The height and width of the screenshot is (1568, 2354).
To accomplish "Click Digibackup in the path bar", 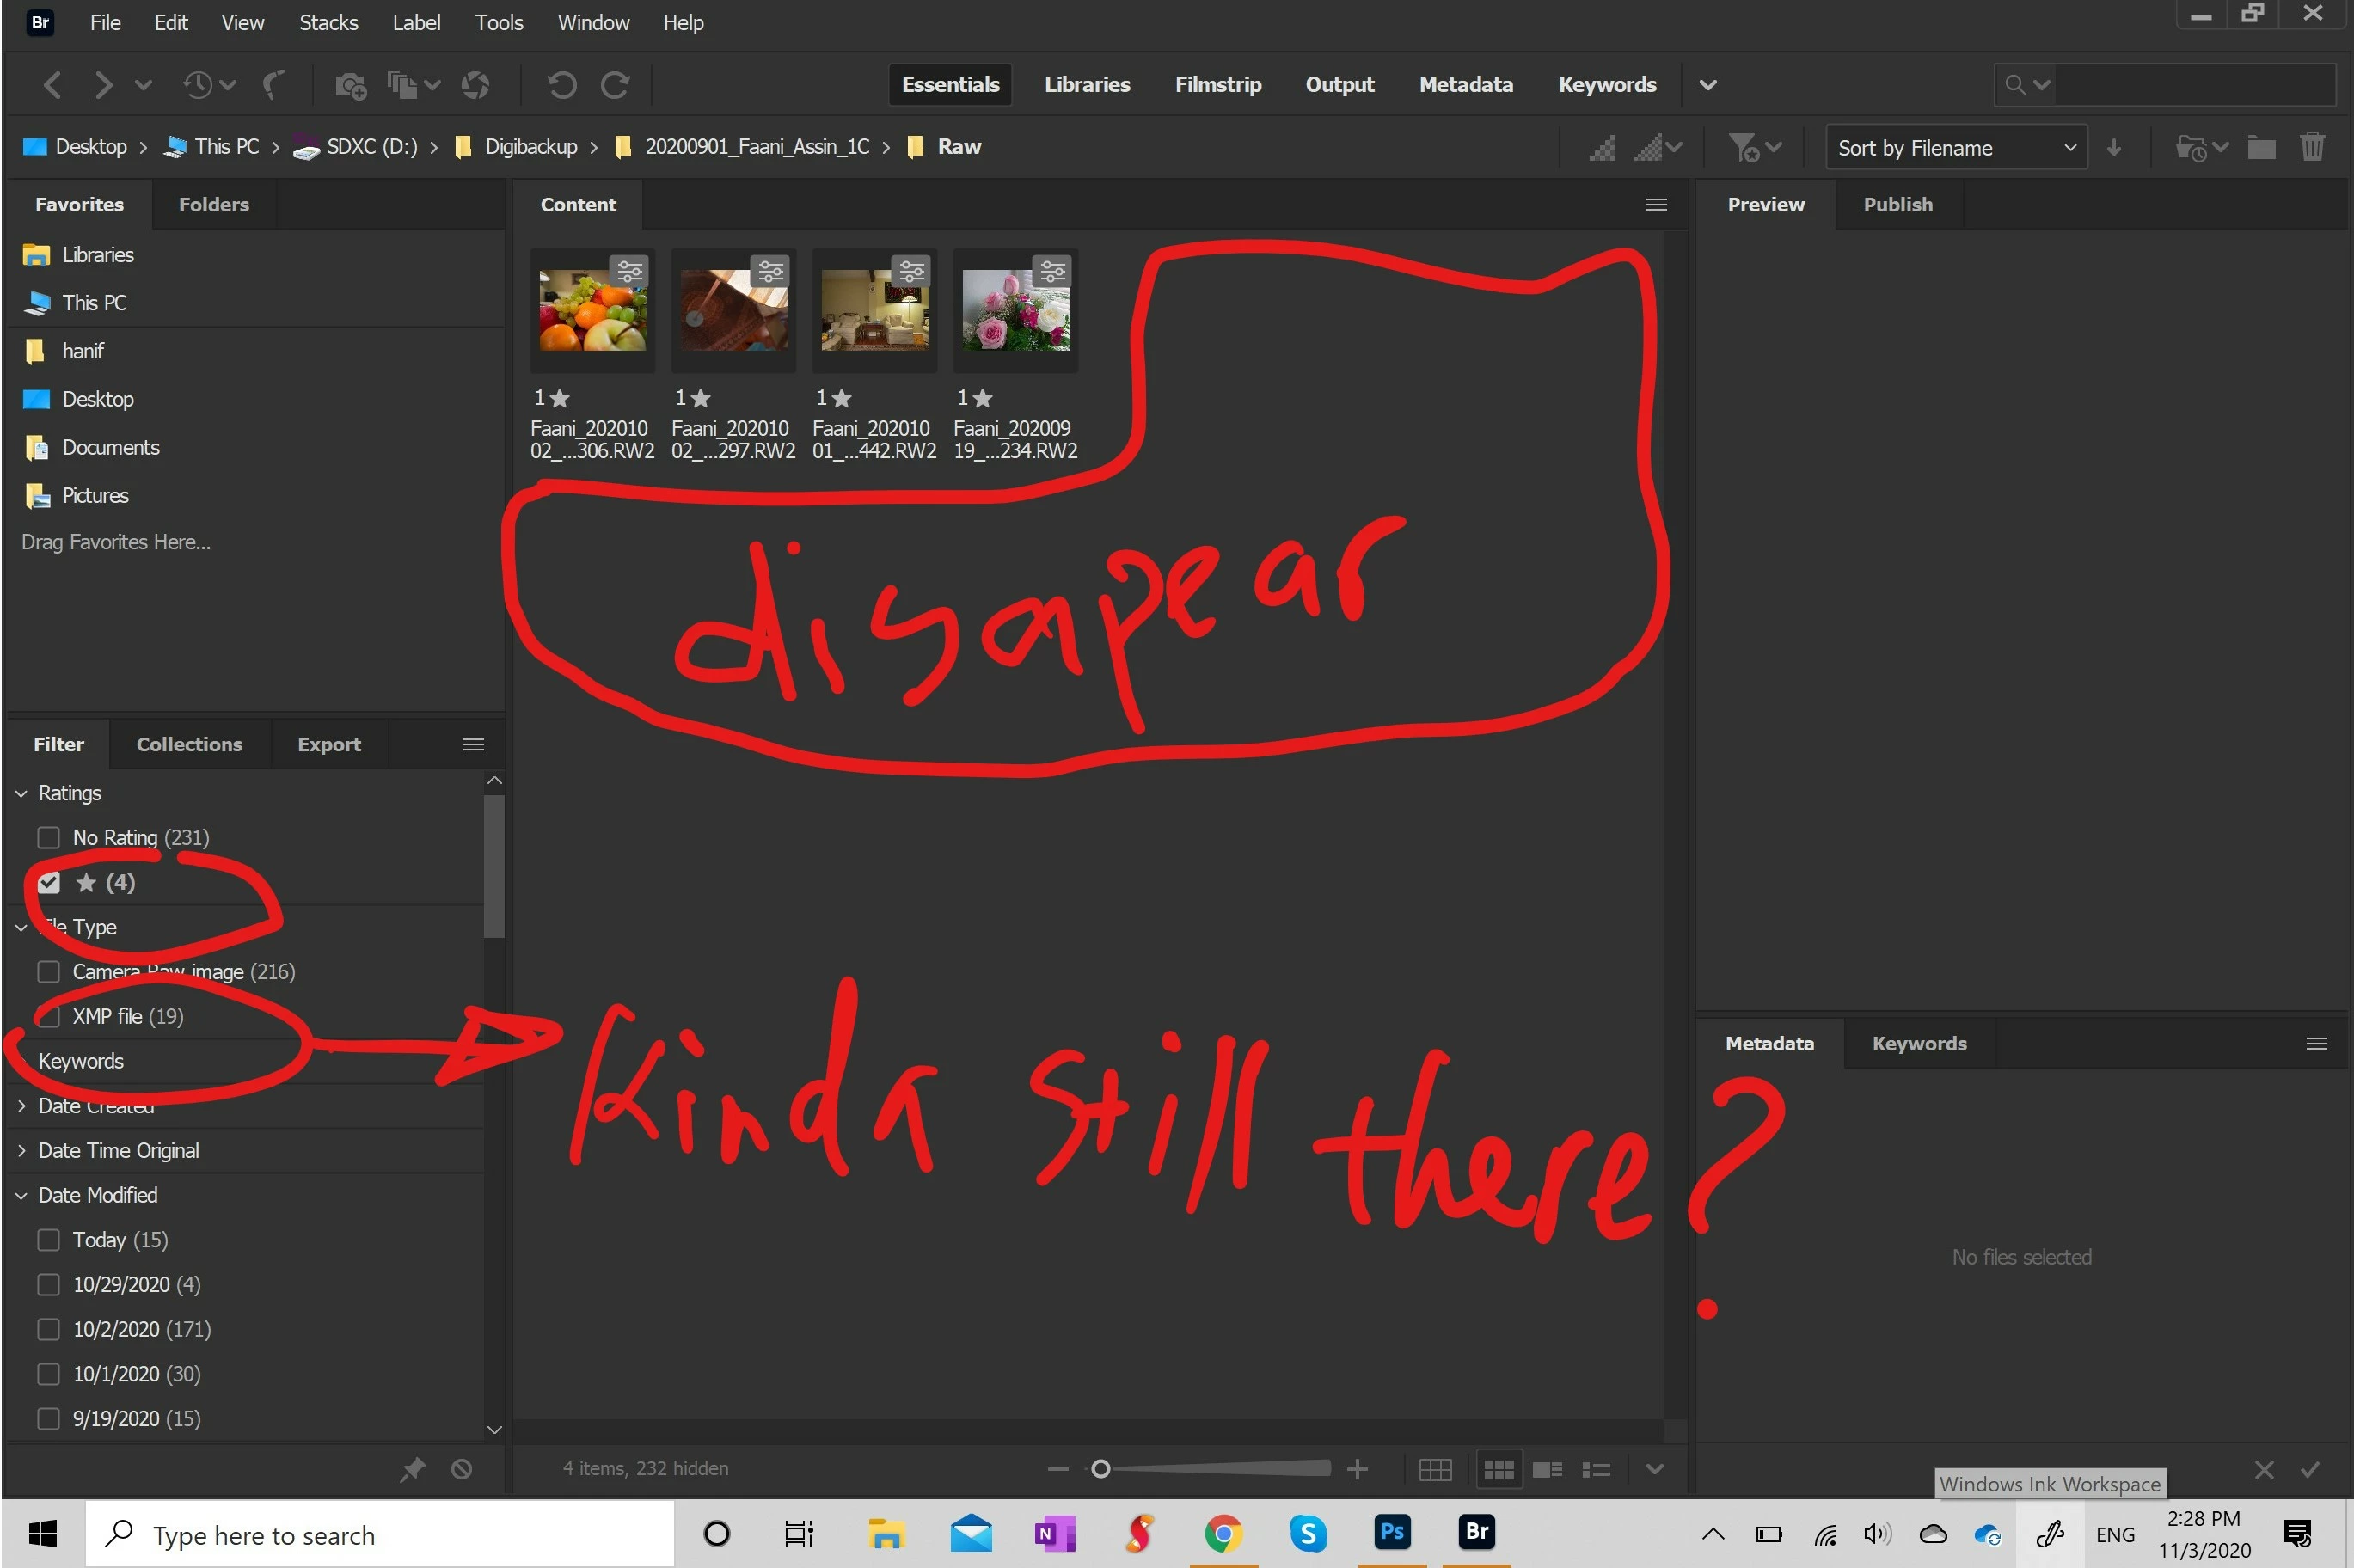I will tap(530, 147).
